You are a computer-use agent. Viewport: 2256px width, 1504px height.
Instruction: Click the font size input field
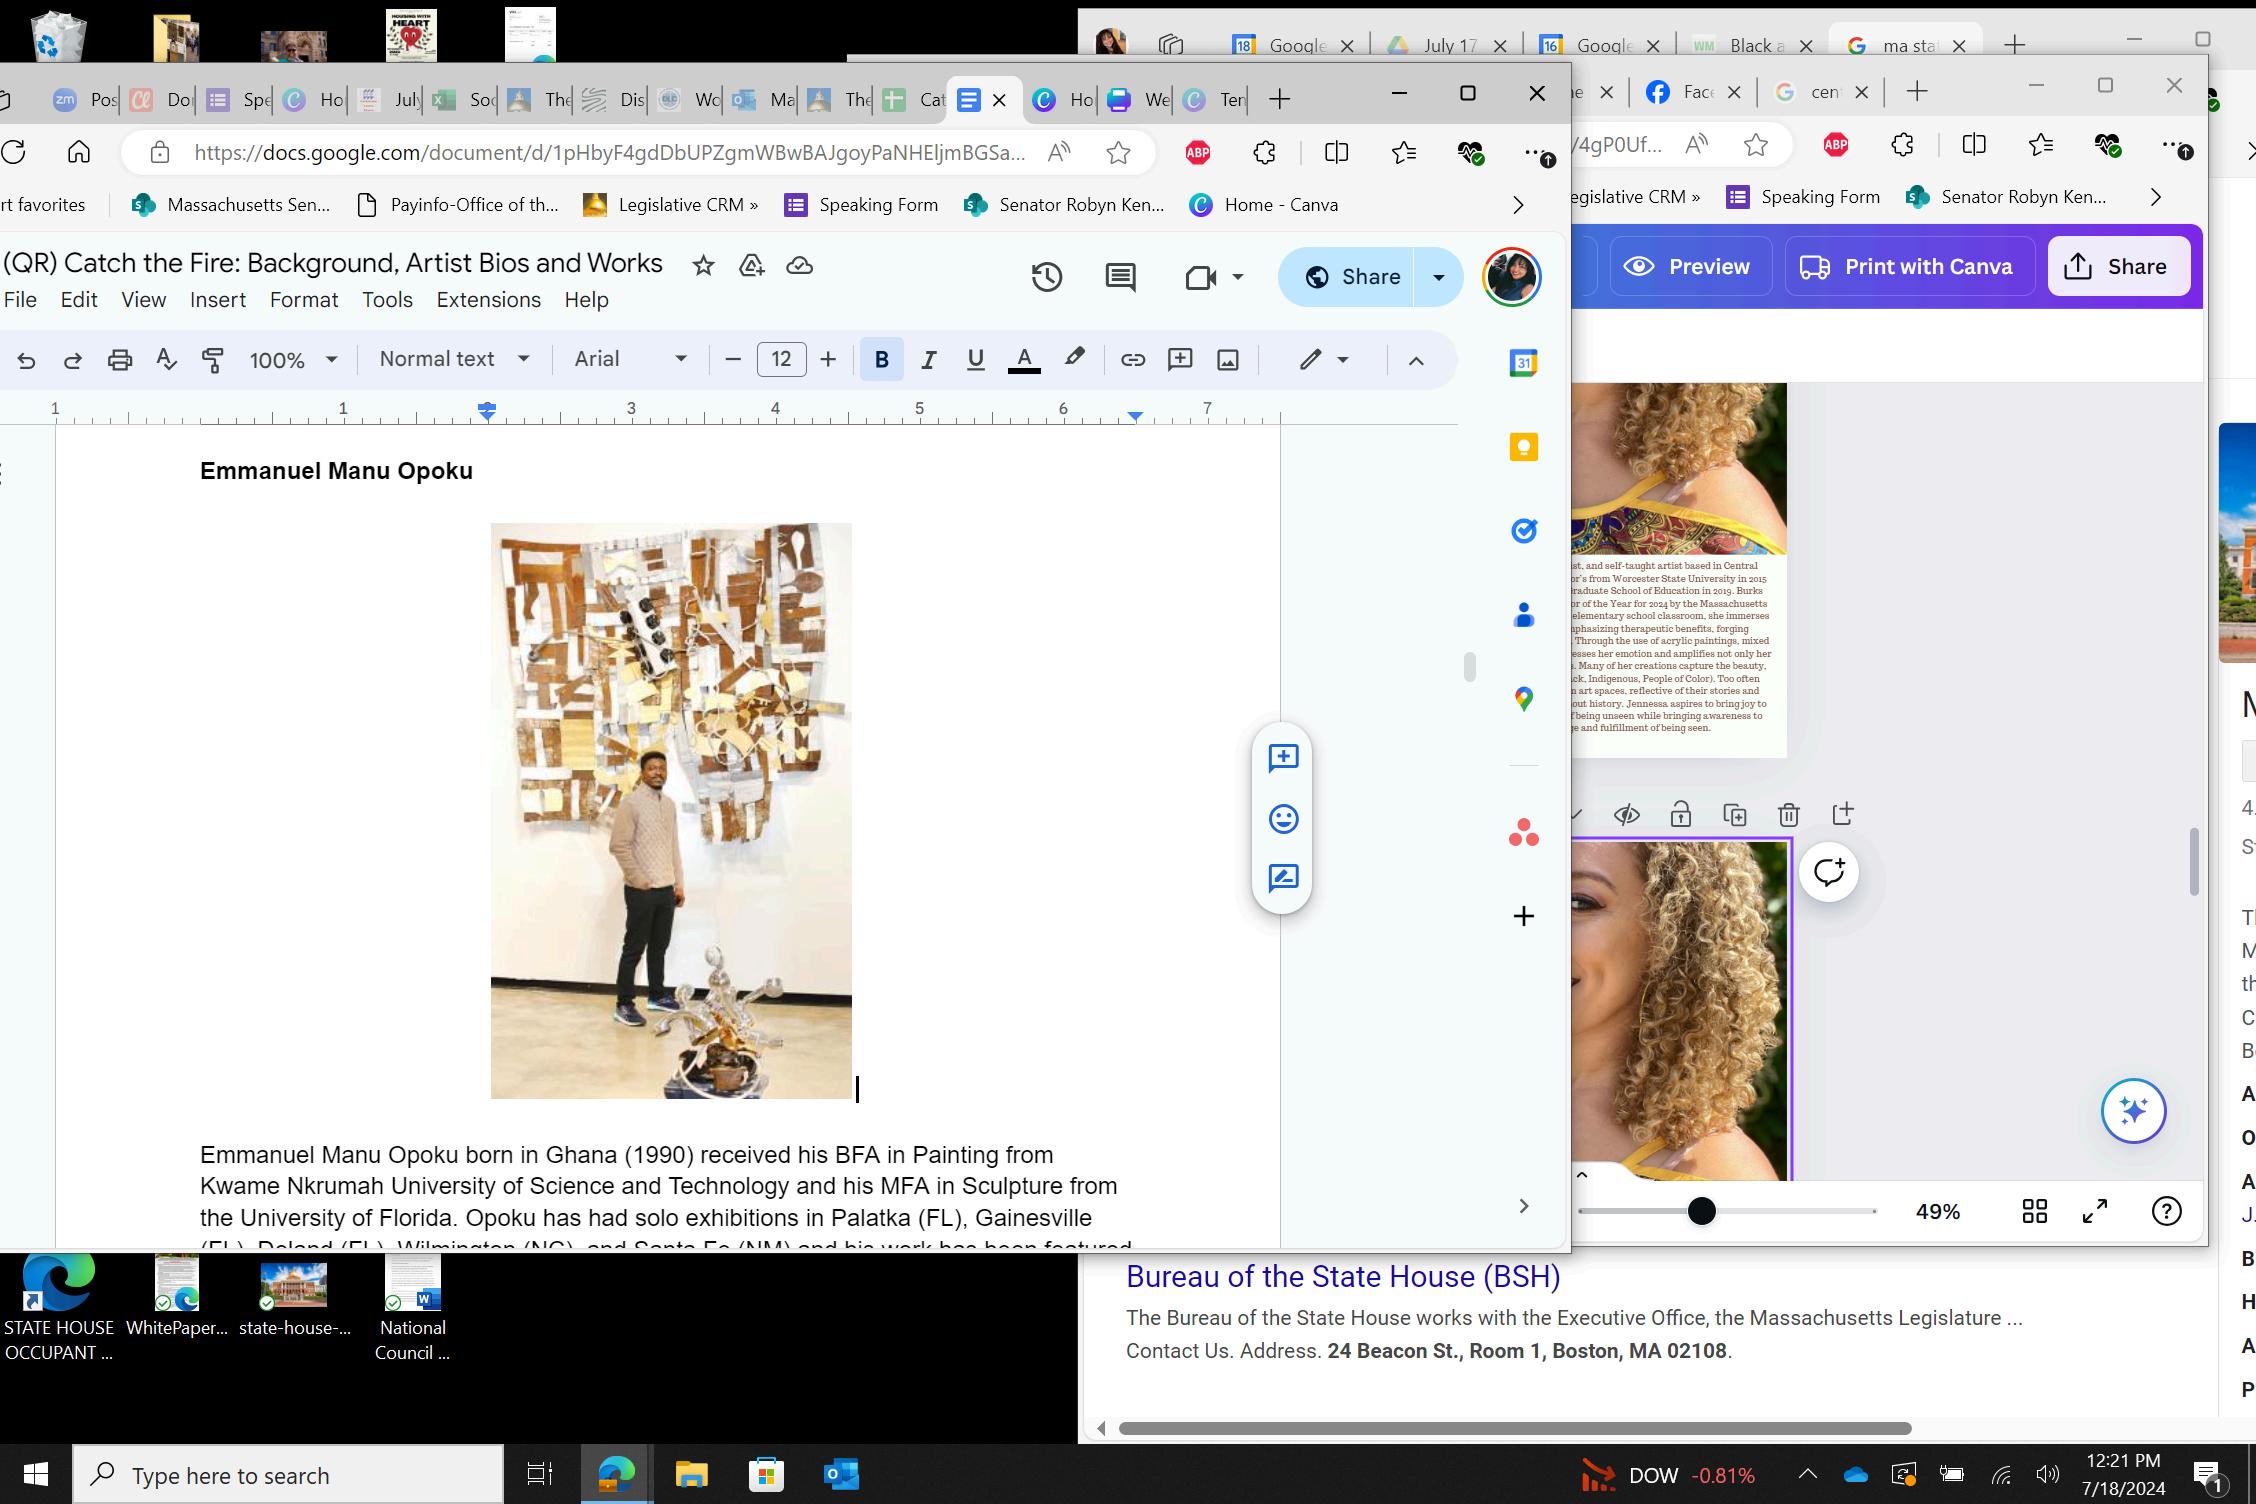tap(781, 359)
